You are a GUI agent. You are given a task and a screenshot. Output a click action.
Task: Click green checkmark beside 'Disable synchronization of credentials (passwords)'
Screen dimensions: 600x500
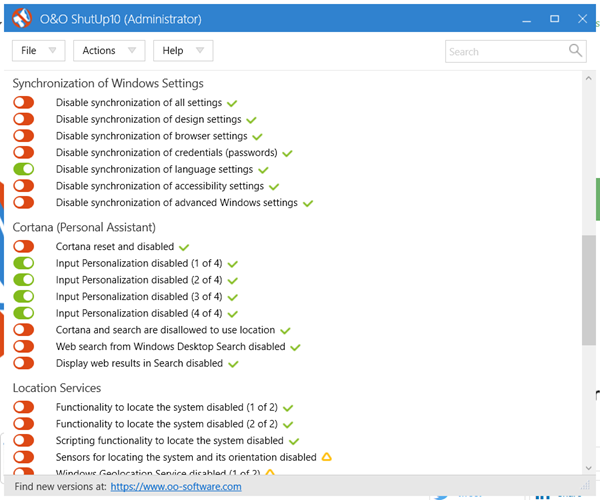[287, 153]
